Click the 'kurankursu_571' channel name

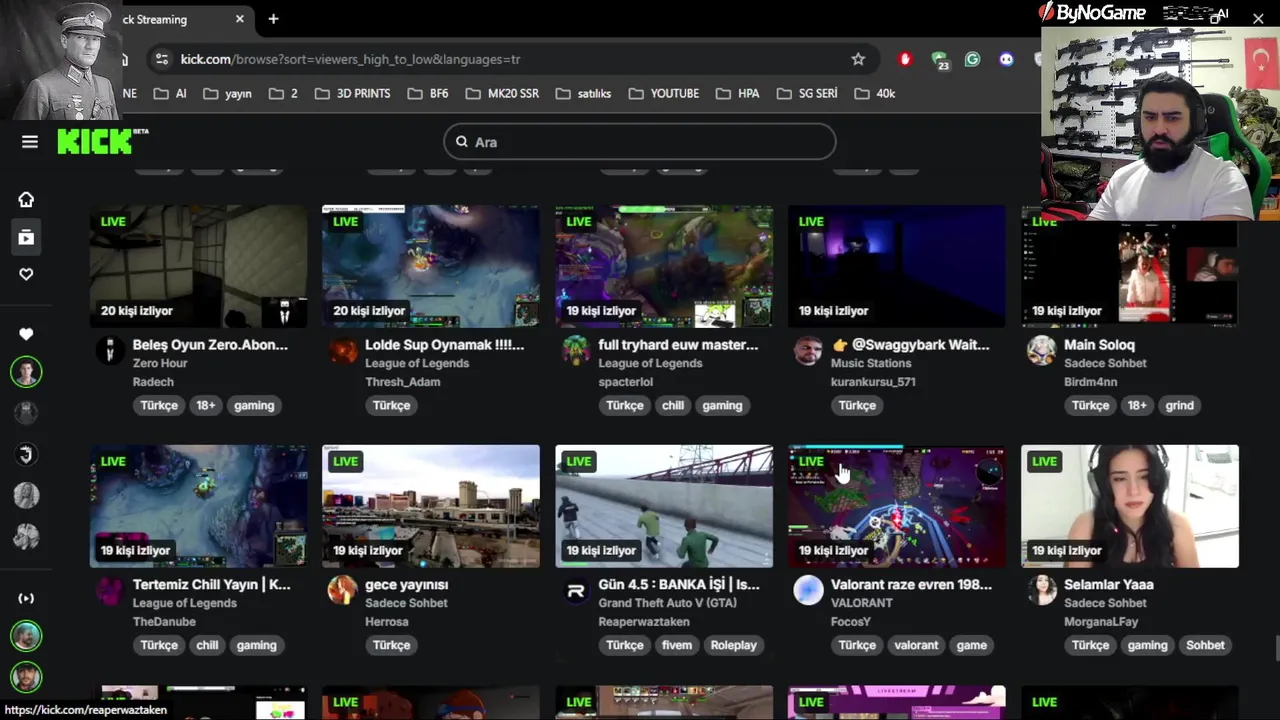coord(873,381)
